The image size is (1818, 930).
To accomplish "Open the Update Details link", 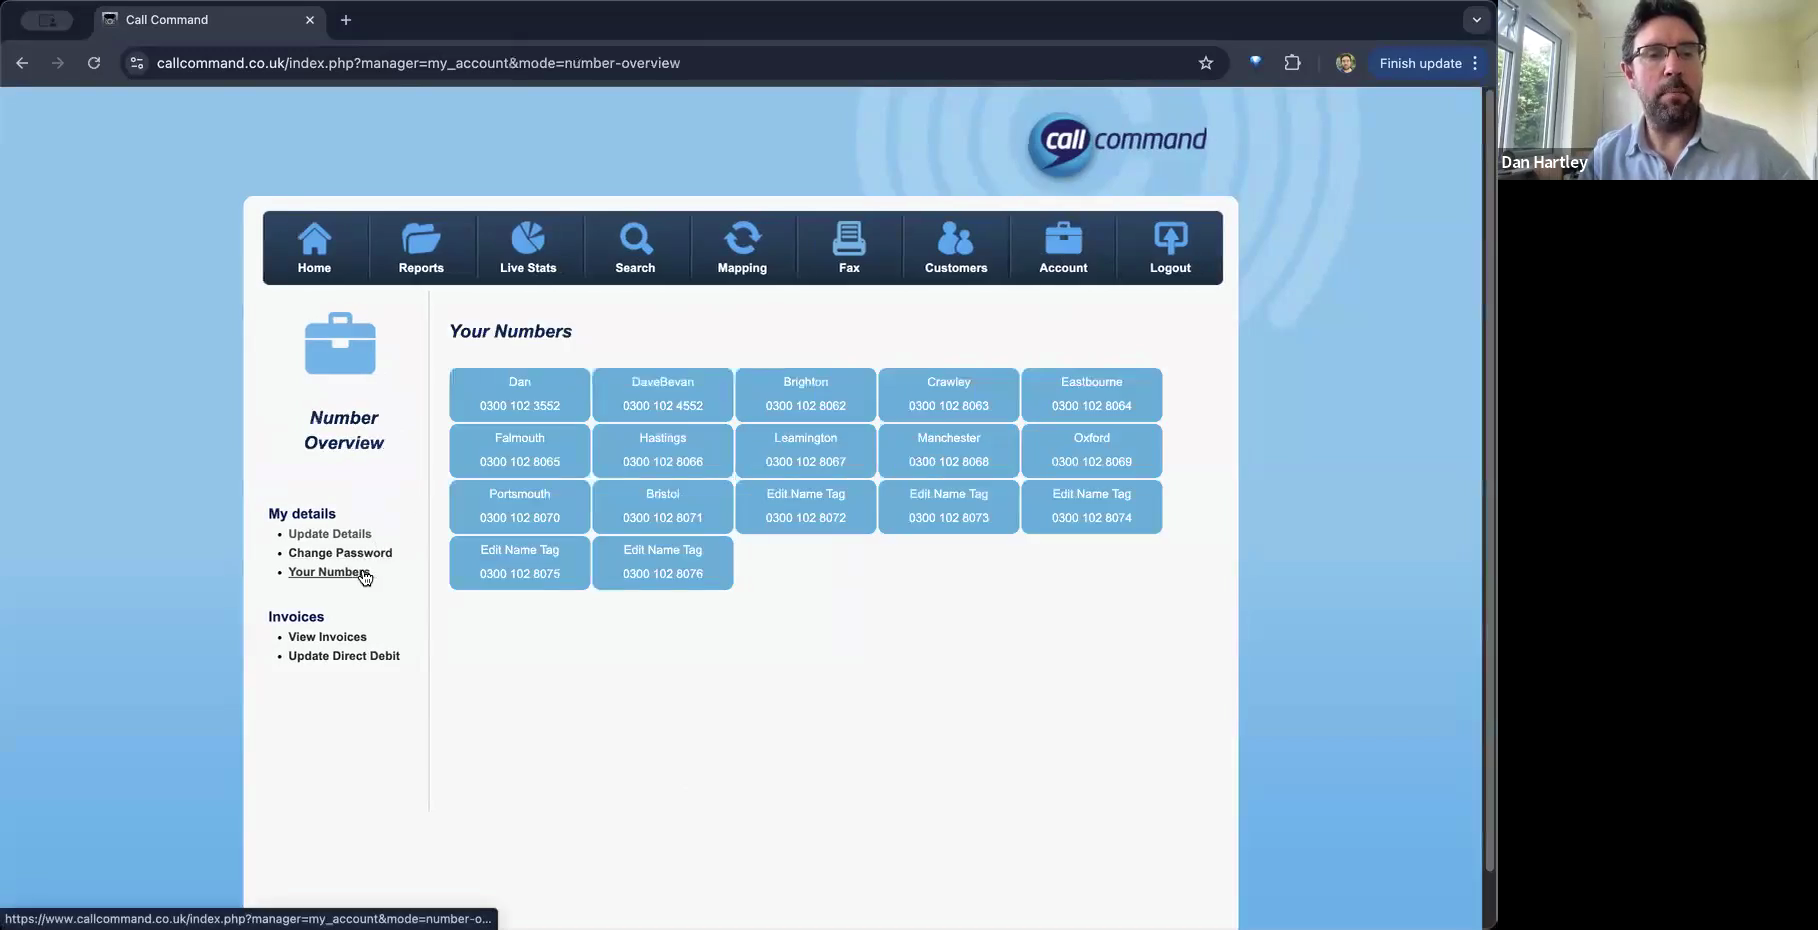I will coord(330,534).
